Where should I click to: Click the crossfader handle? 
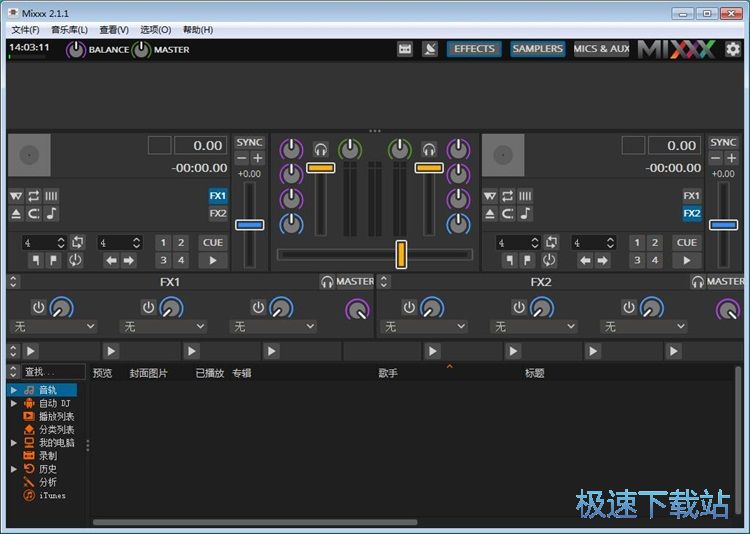(401, 254)
